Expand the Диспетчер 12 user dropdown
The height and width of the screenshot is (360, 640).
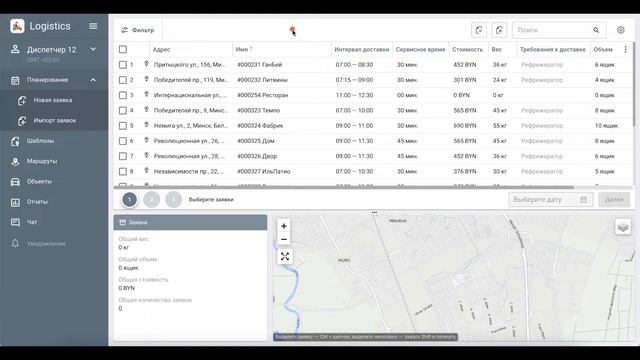(x=93, y=49)
